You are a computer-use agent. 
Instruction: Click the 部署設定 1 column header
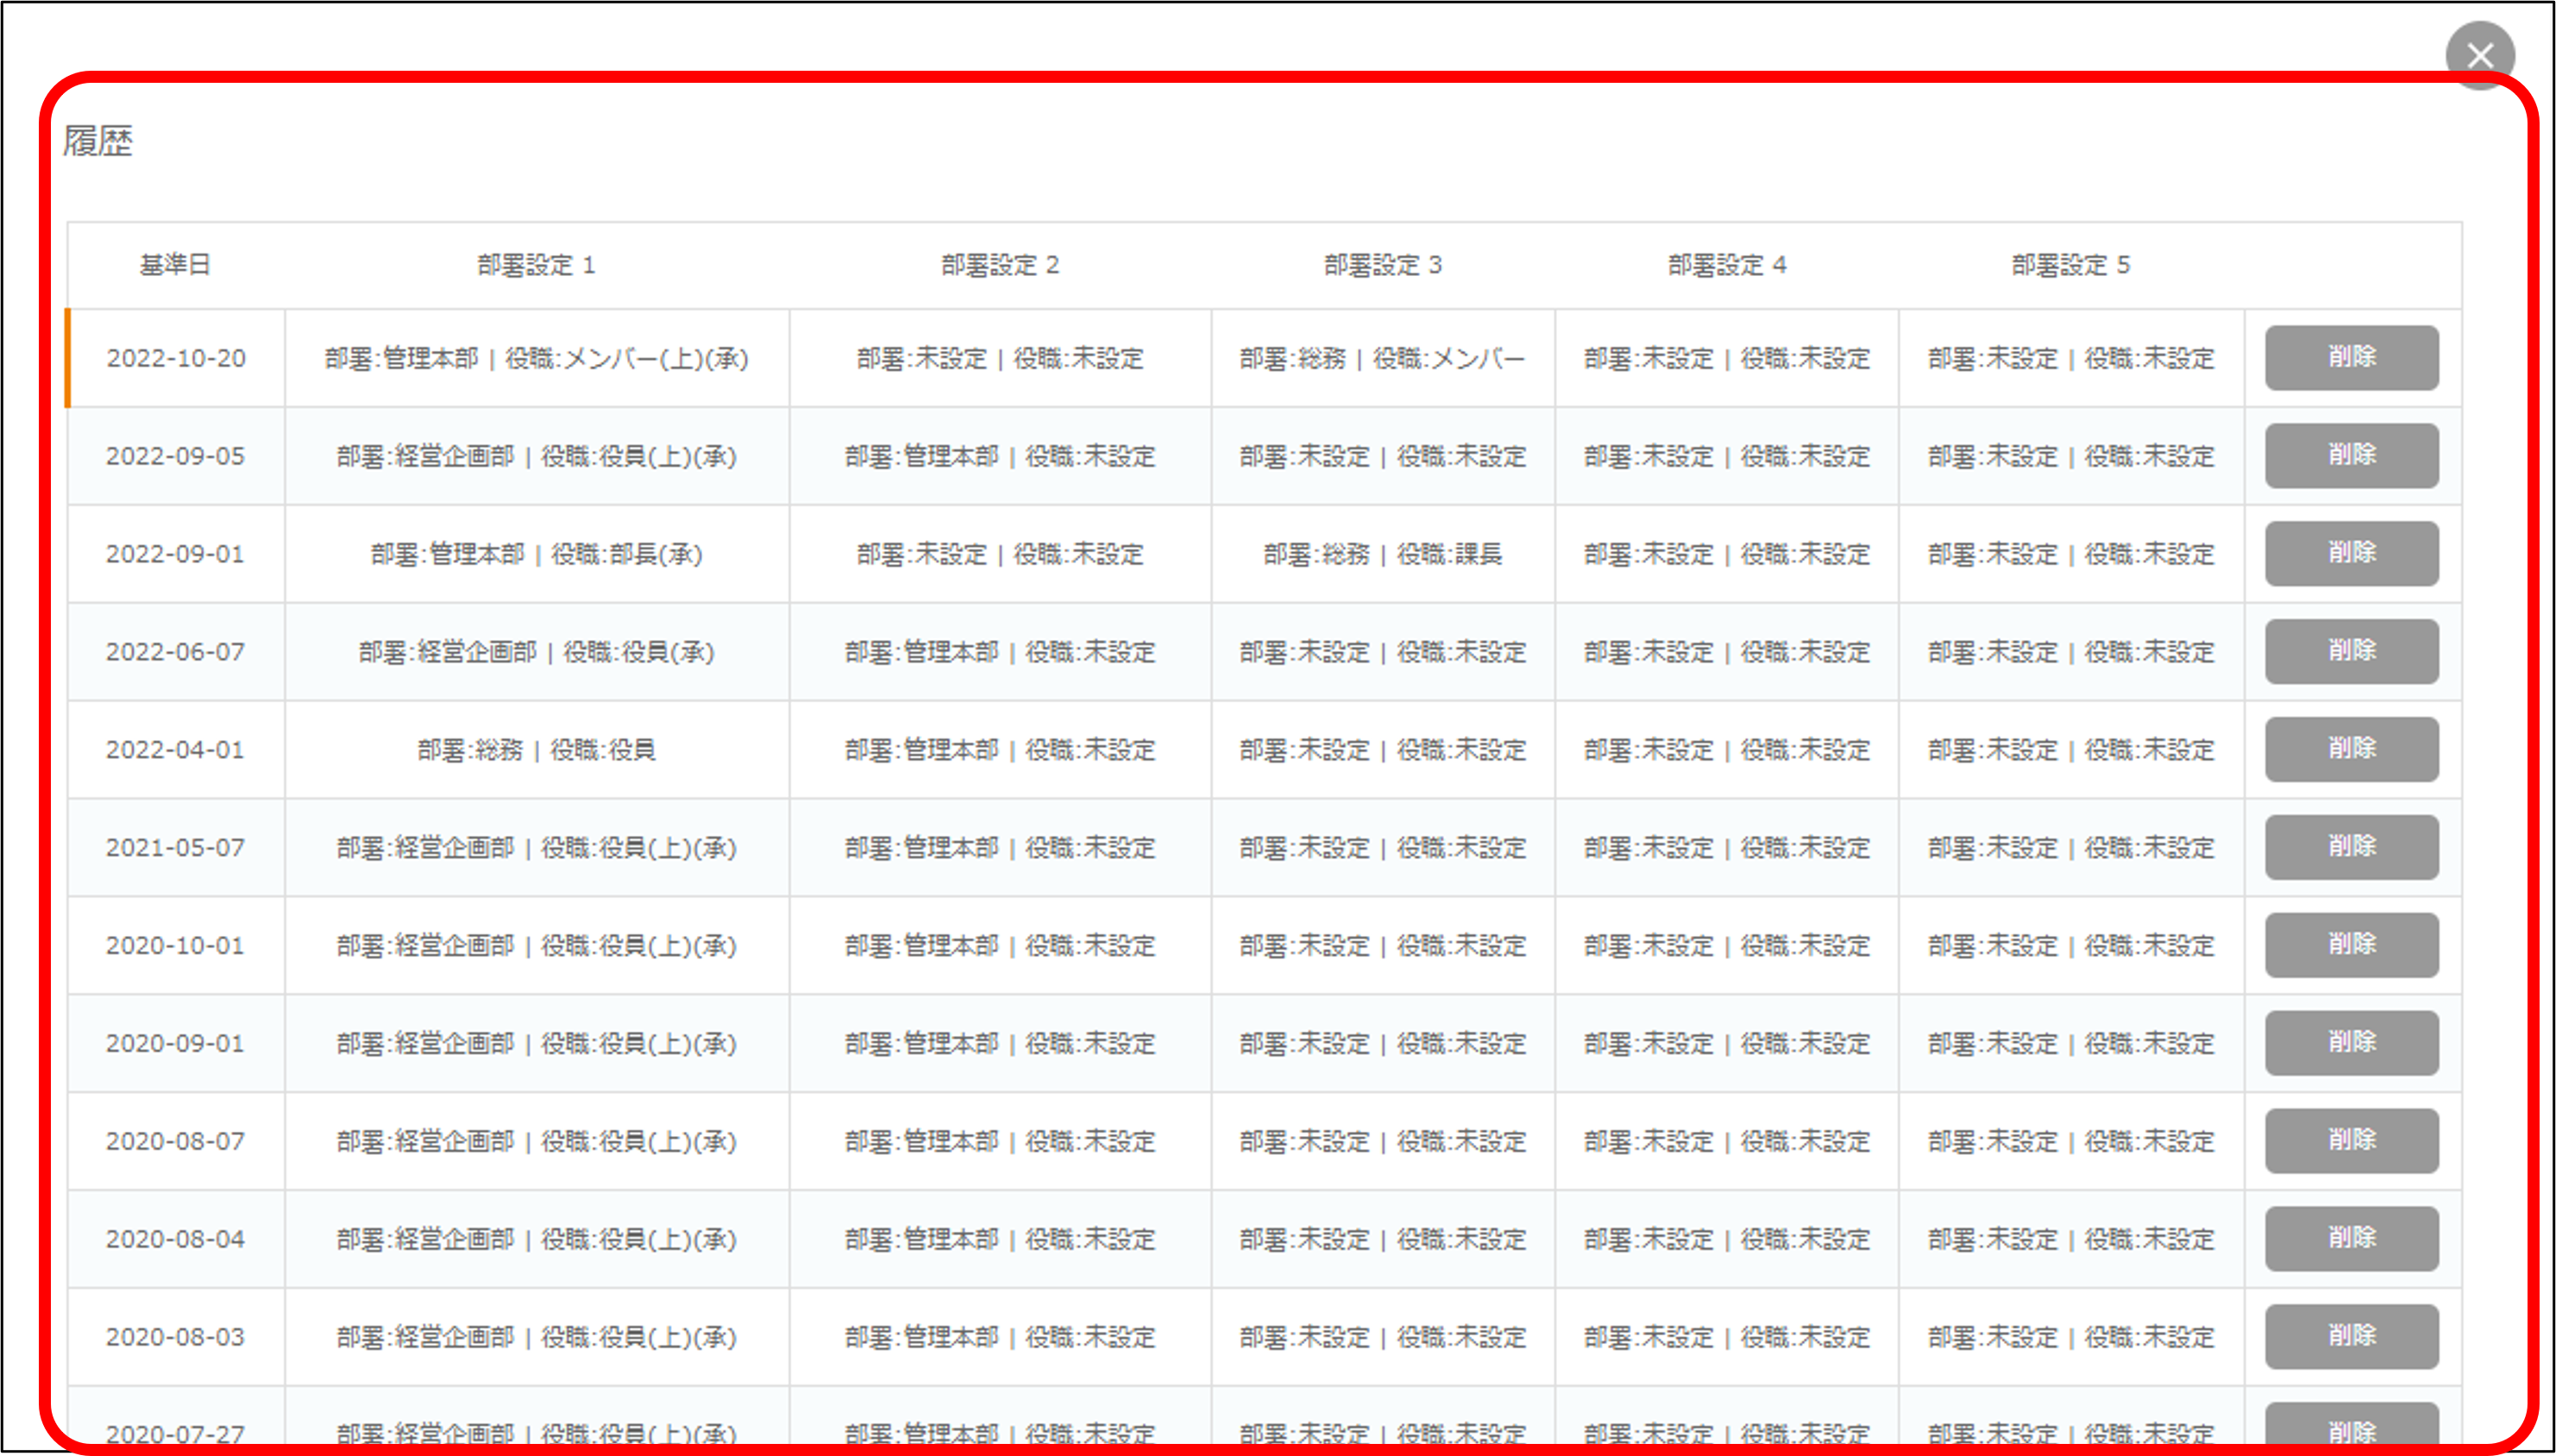(x=536, y=265)
